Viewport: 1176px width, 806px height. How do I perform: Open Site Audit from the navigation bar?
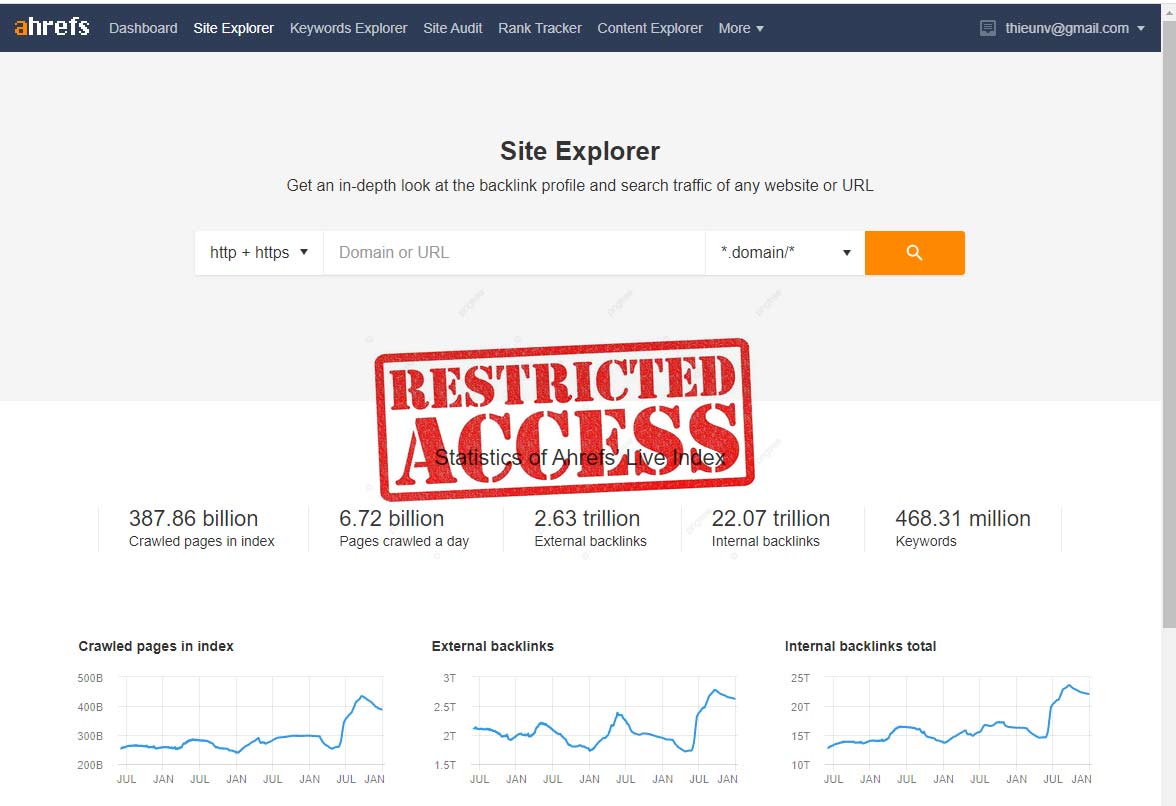point(452,28)
